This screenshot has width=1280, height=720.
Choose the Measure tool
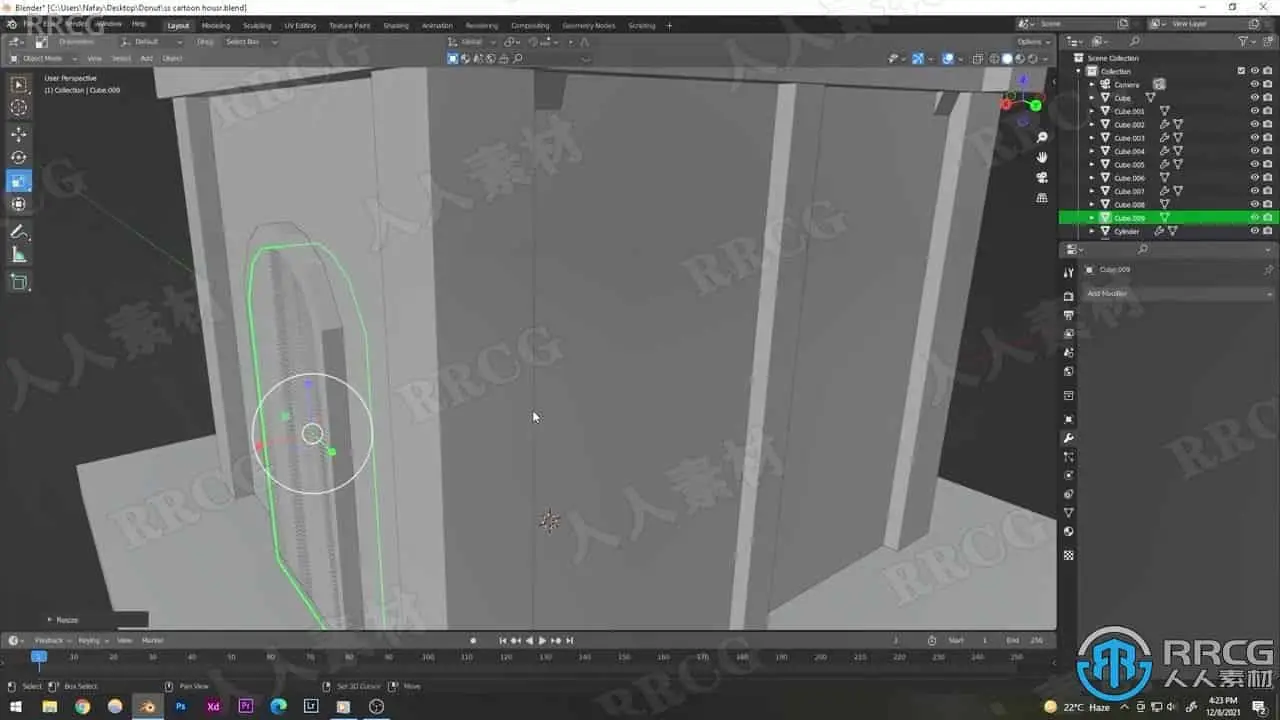click(x=19, y=256)
